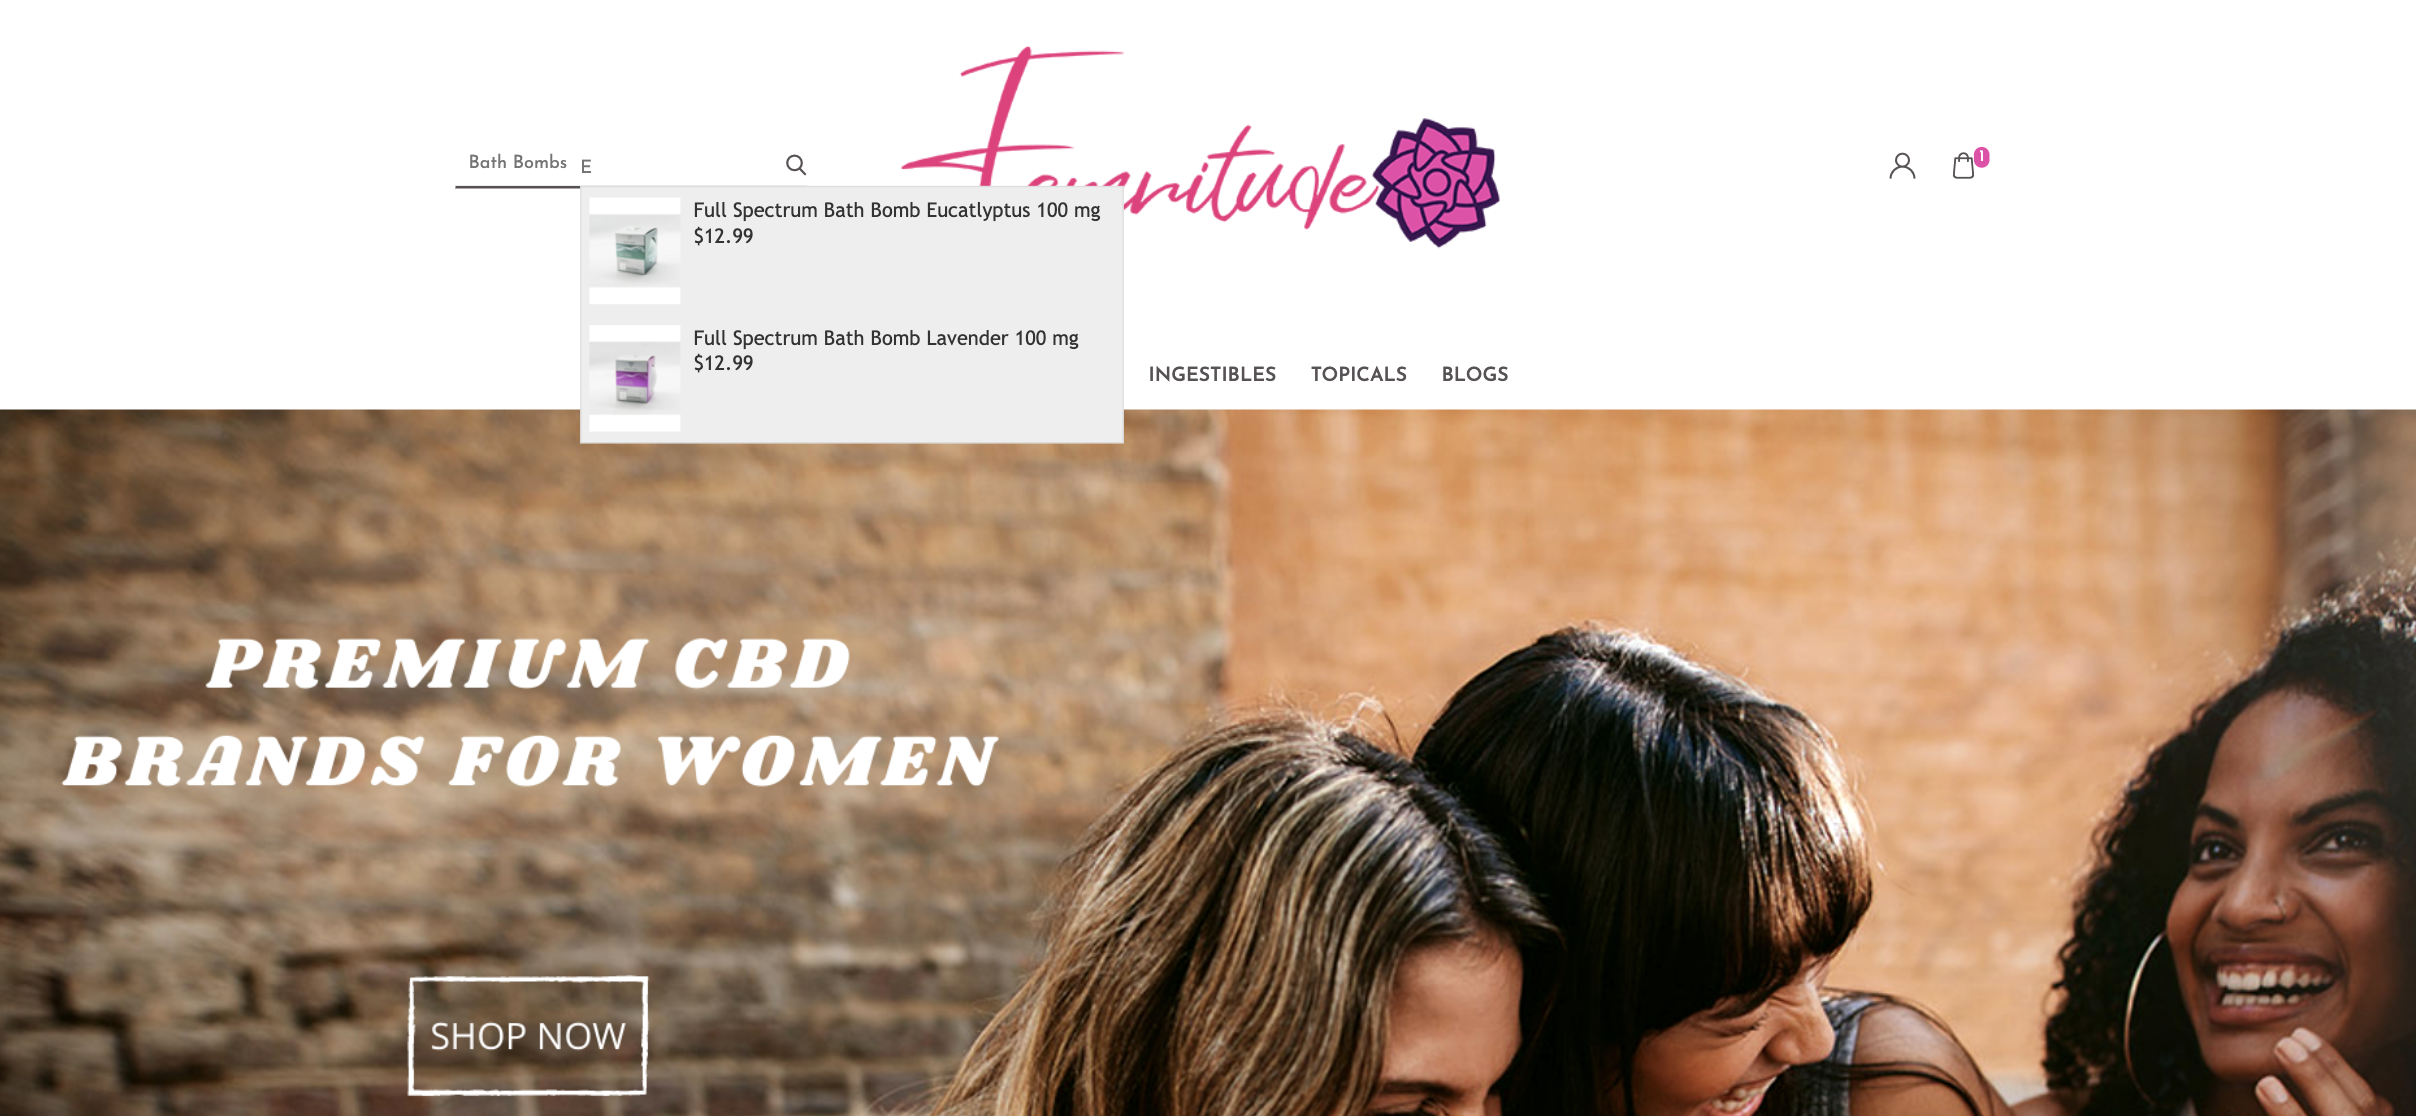Open Full Spectrum Bath Bomb Eucalyptus suggestion

897,211
